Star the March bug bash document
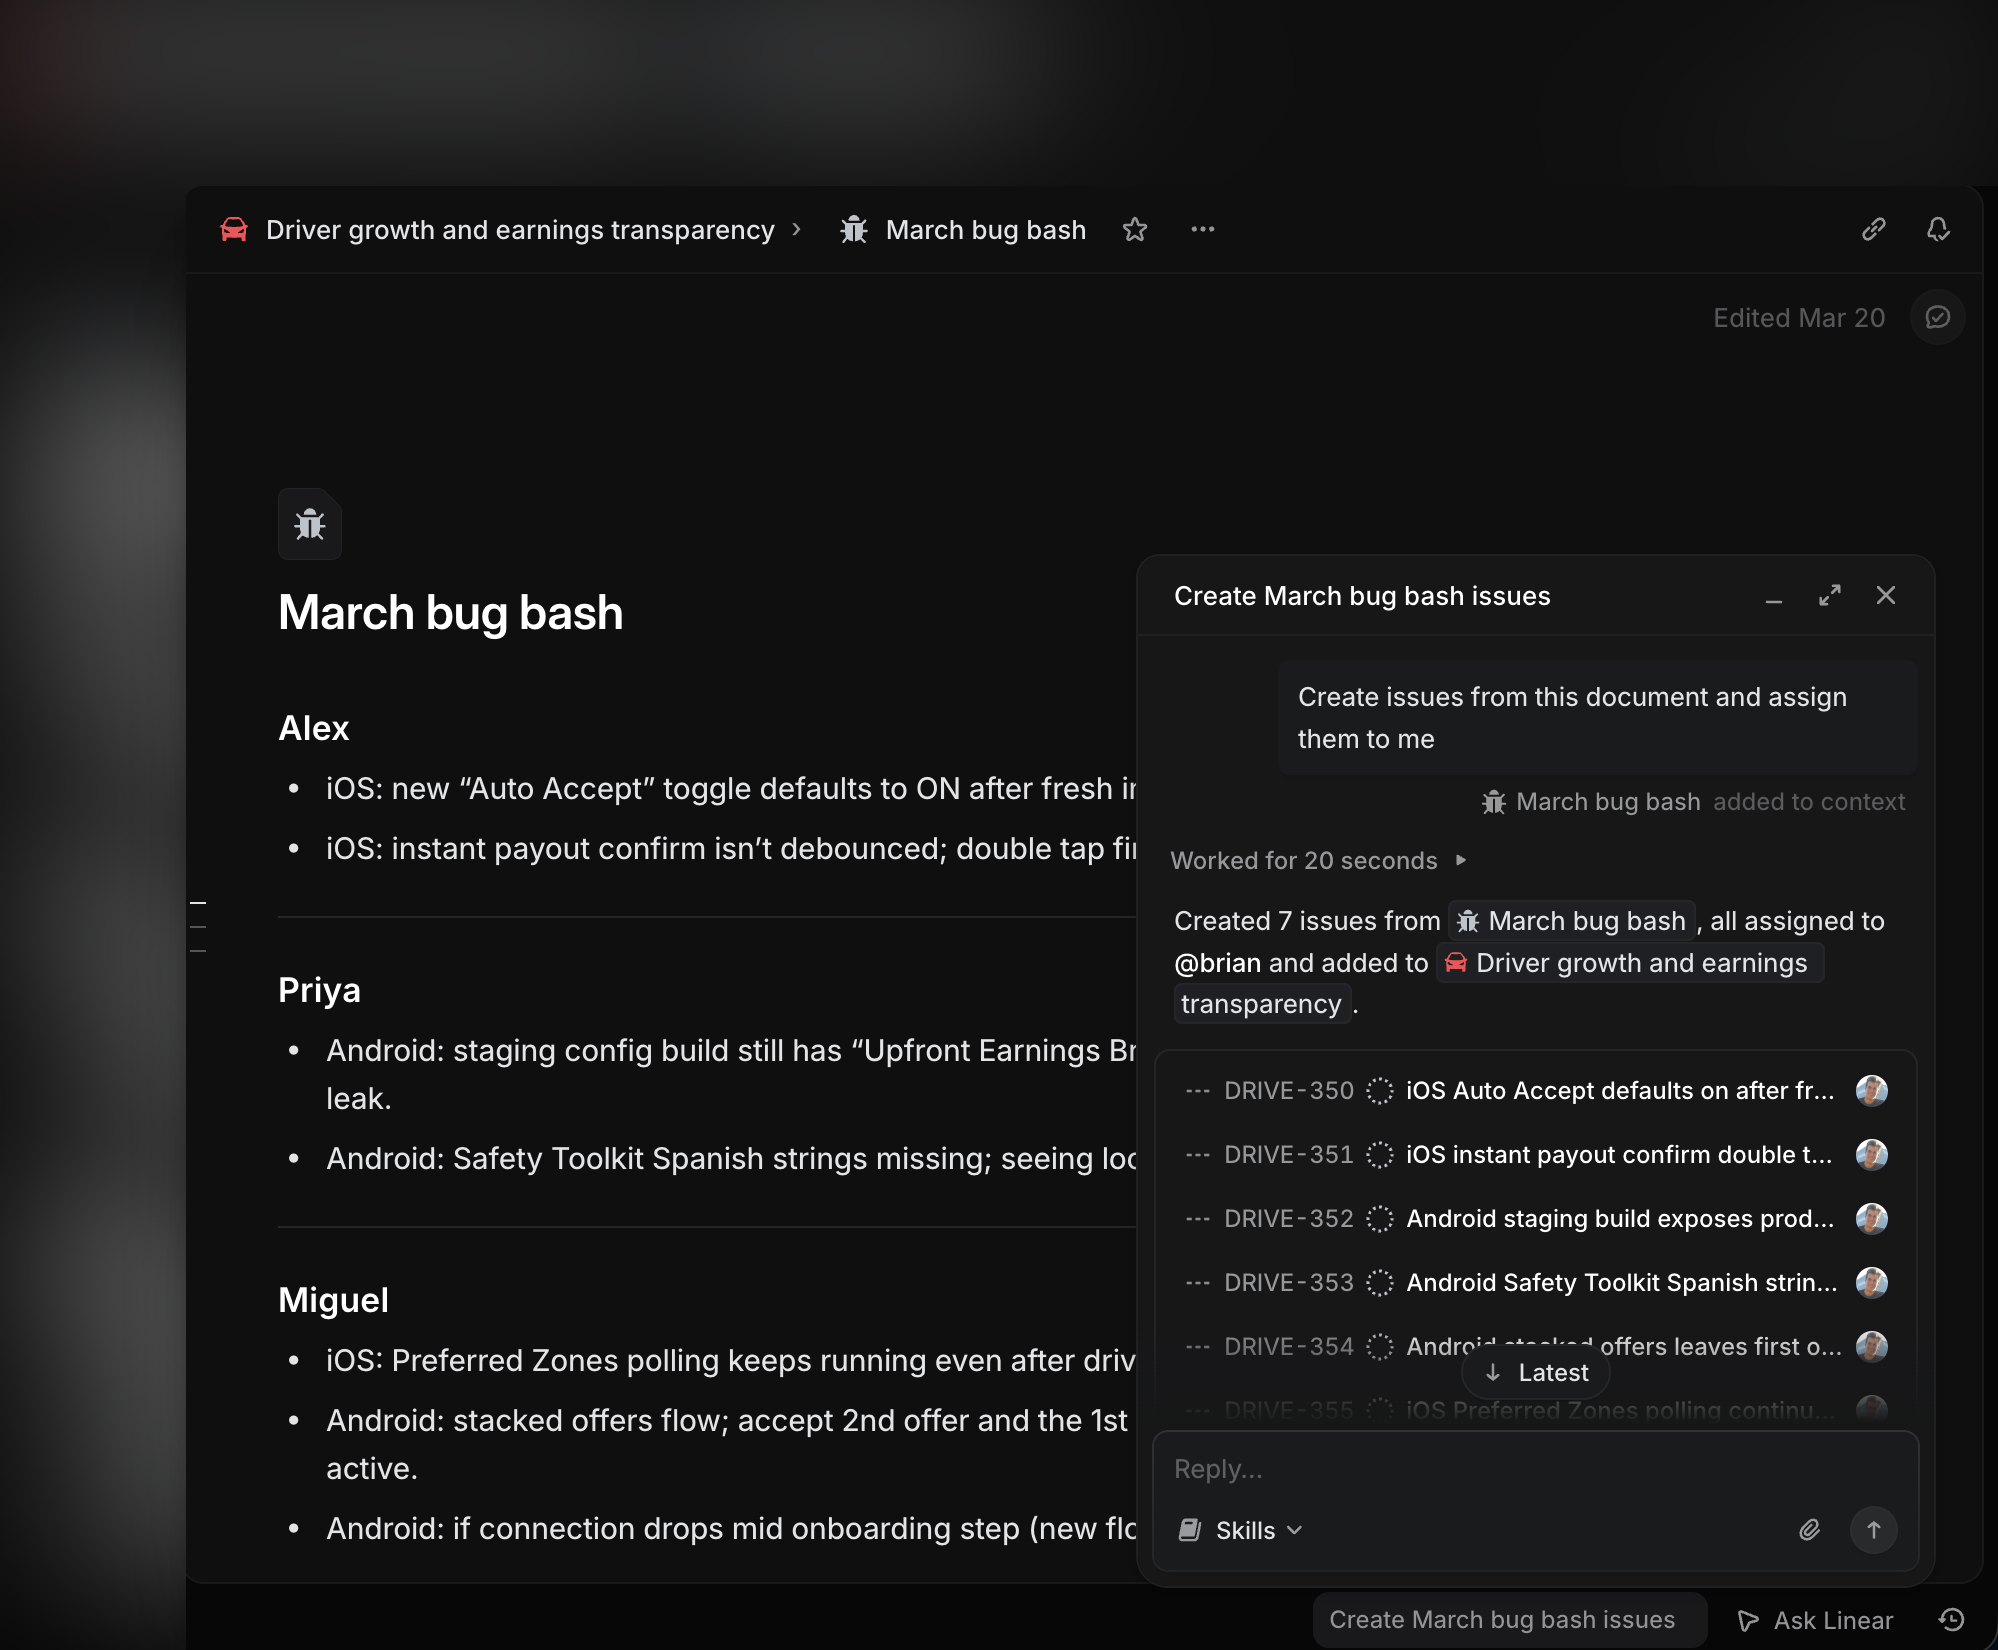 (x=1134, y=230)
